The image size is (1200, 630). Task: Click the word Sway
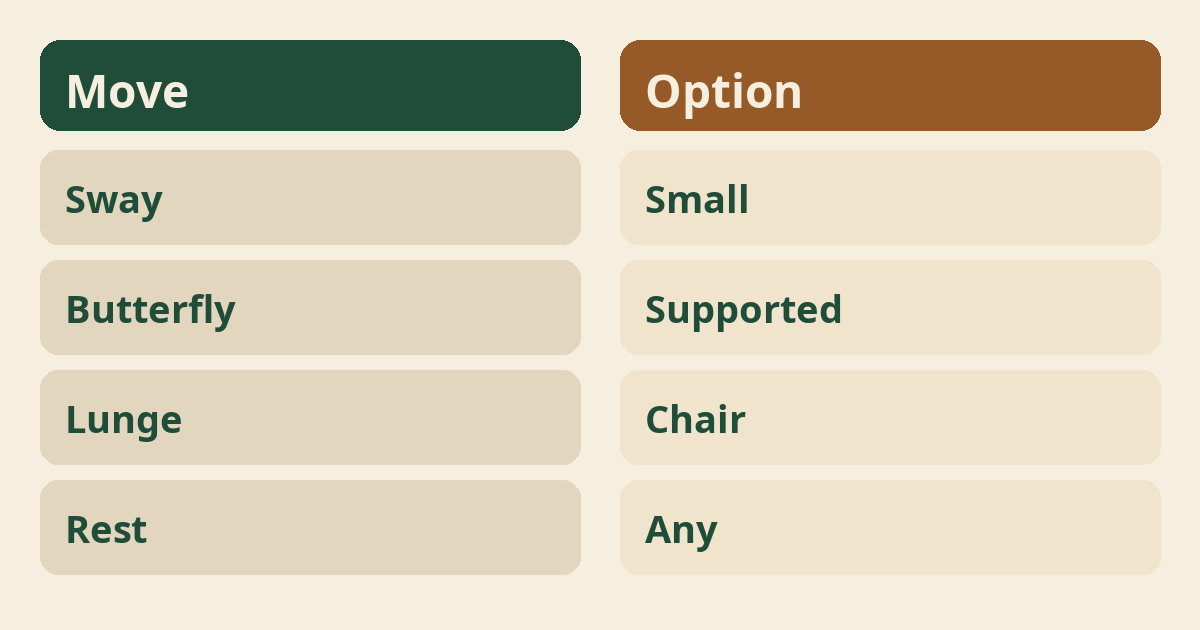tap(114, 201)
